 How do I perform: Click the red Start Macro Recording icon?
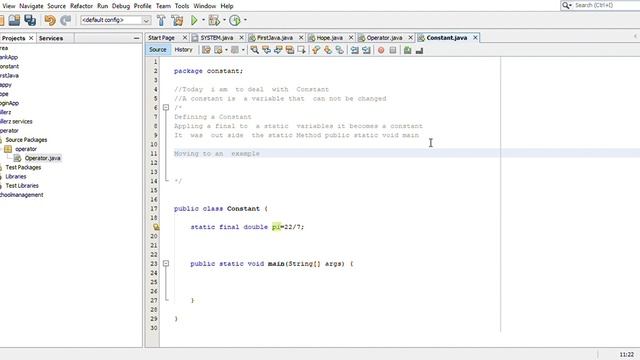[381, 50]
